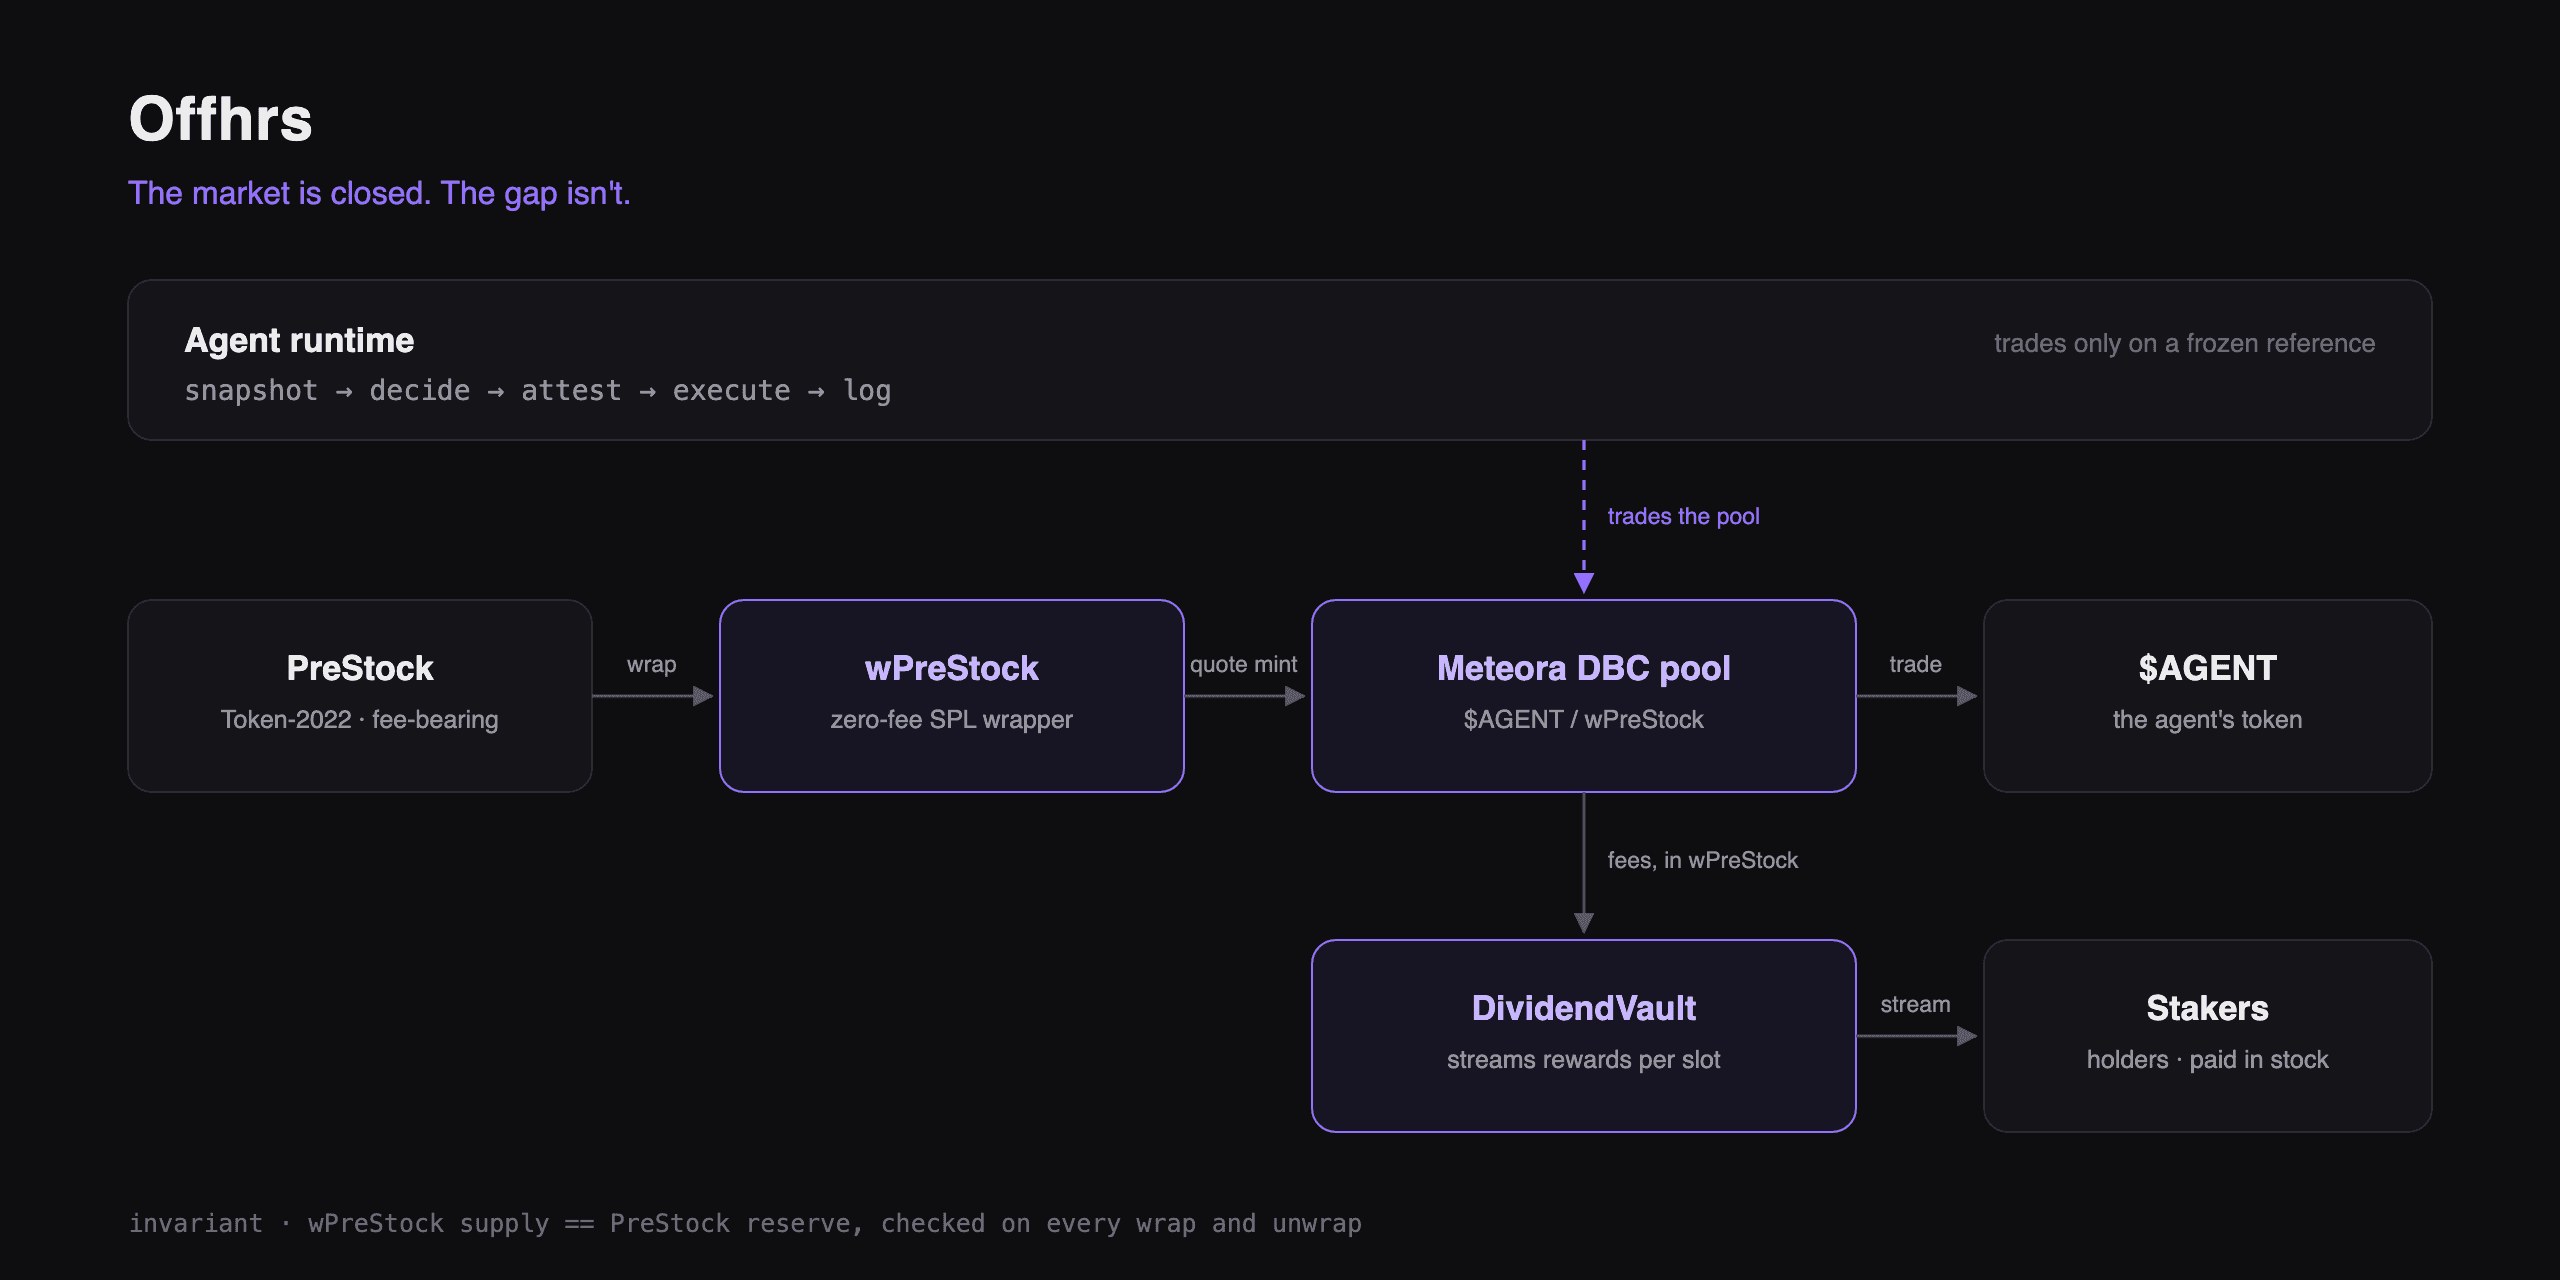This screenshot has width=2560, height=1280.
Task: Select the wPreStock node title
Action: pyautogui.click(x=952, y=668)
